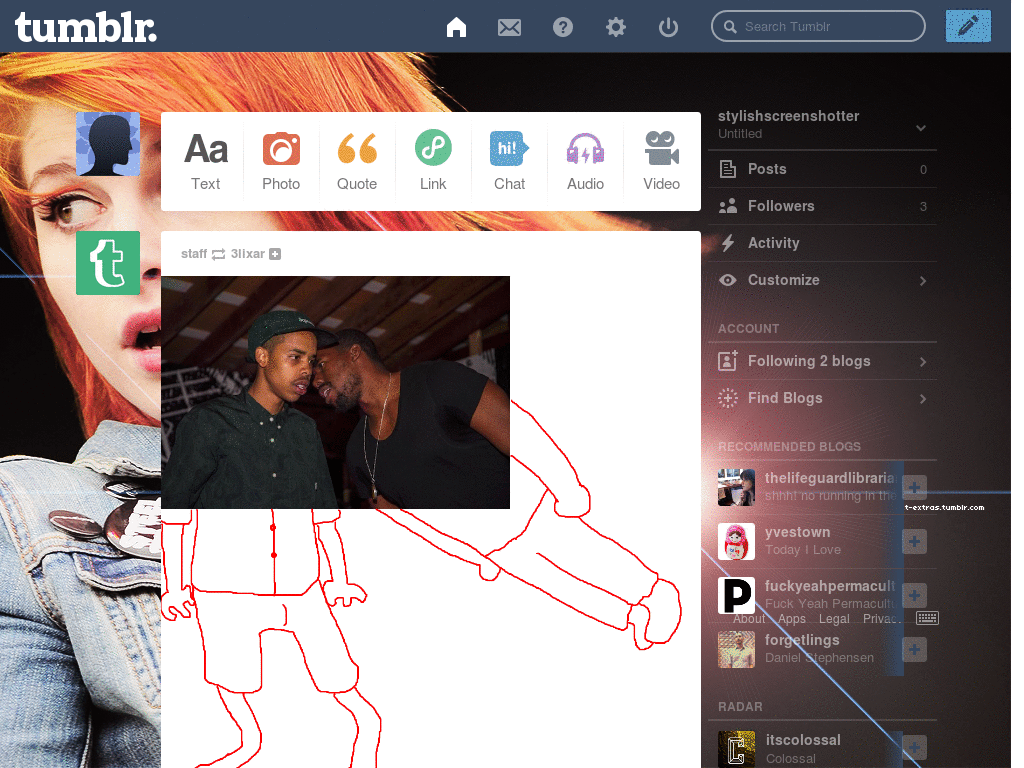Viewport: 1024px width, 768px height.
Task: Open Find Blogs
Action: [822, 398]
